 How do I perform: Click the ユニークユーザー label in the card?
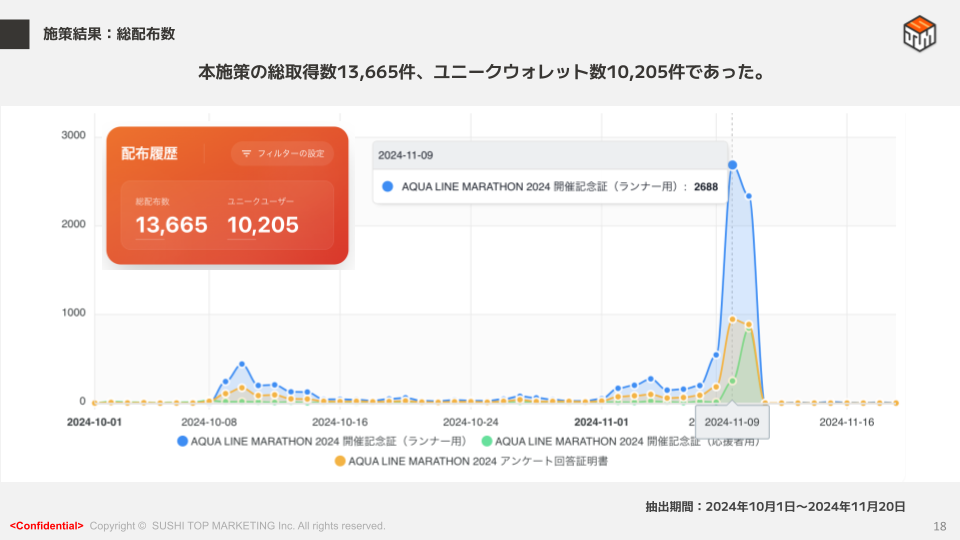click(260, 201)
